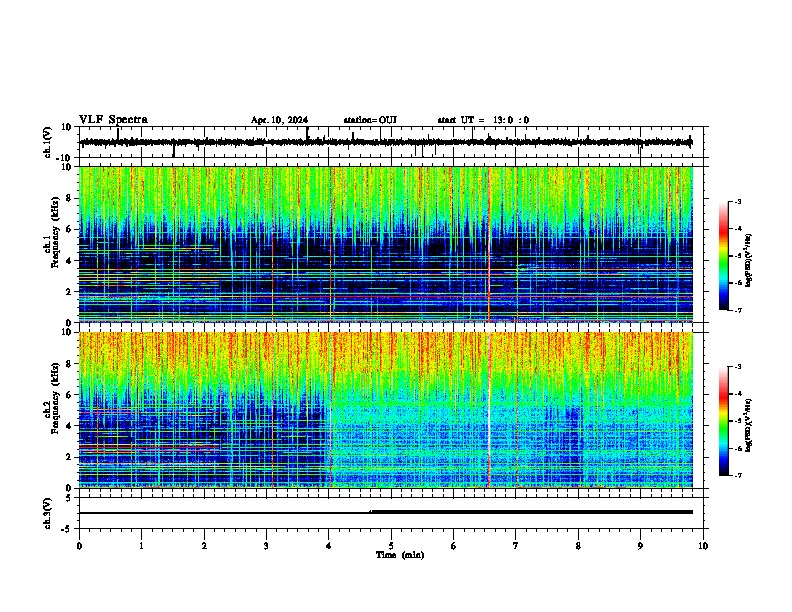Click the ch.3 voltage trace panel
Screen dimensions: 792x612
390,513
